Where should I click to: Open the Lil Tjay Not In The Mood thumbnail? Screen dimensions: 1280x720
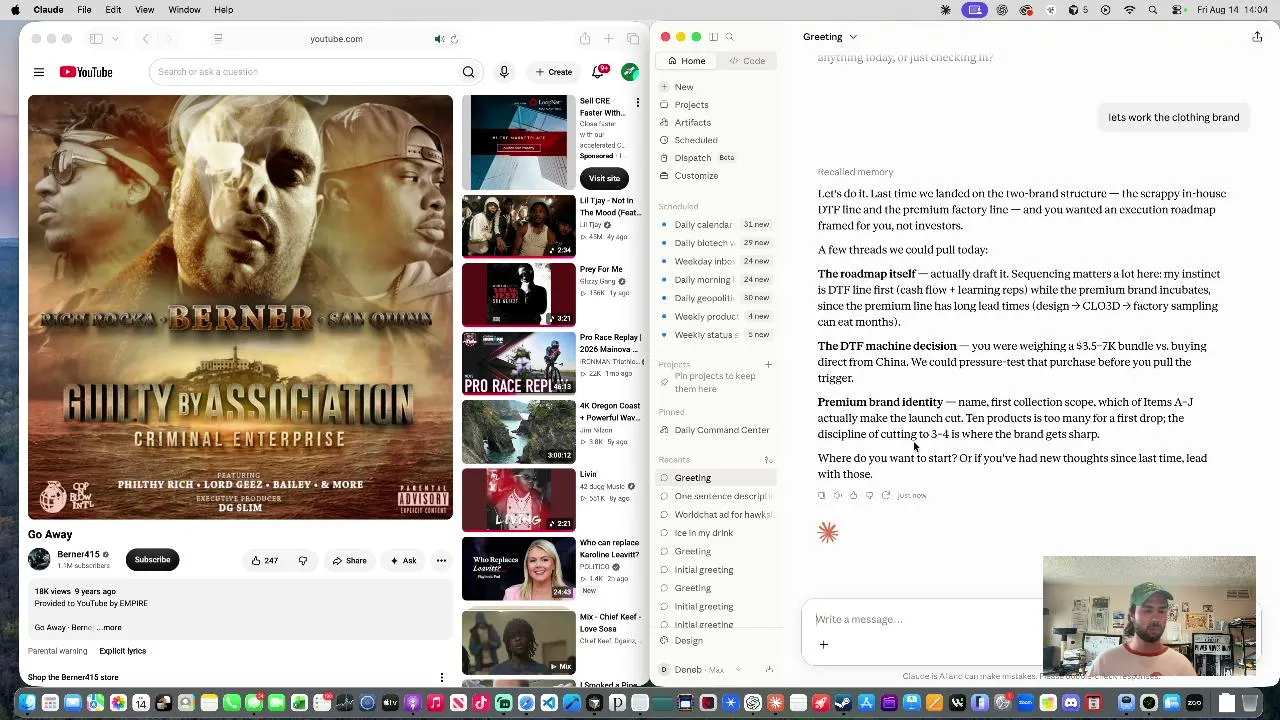(x=518, y=227)
